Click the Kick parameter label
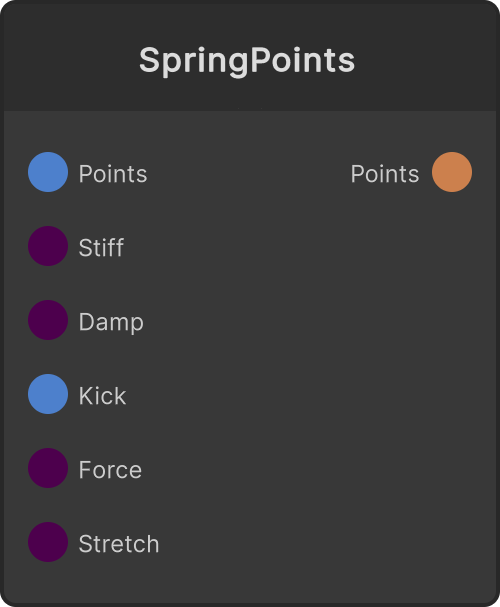 [103, 396]
